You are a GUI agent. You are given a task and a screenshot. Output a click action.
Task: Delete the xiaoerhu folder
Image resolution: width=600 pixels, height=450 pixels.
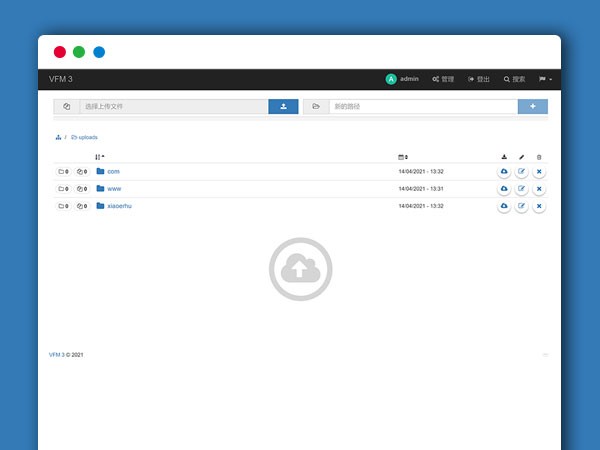pyautogui.click(x=539, y=206)
